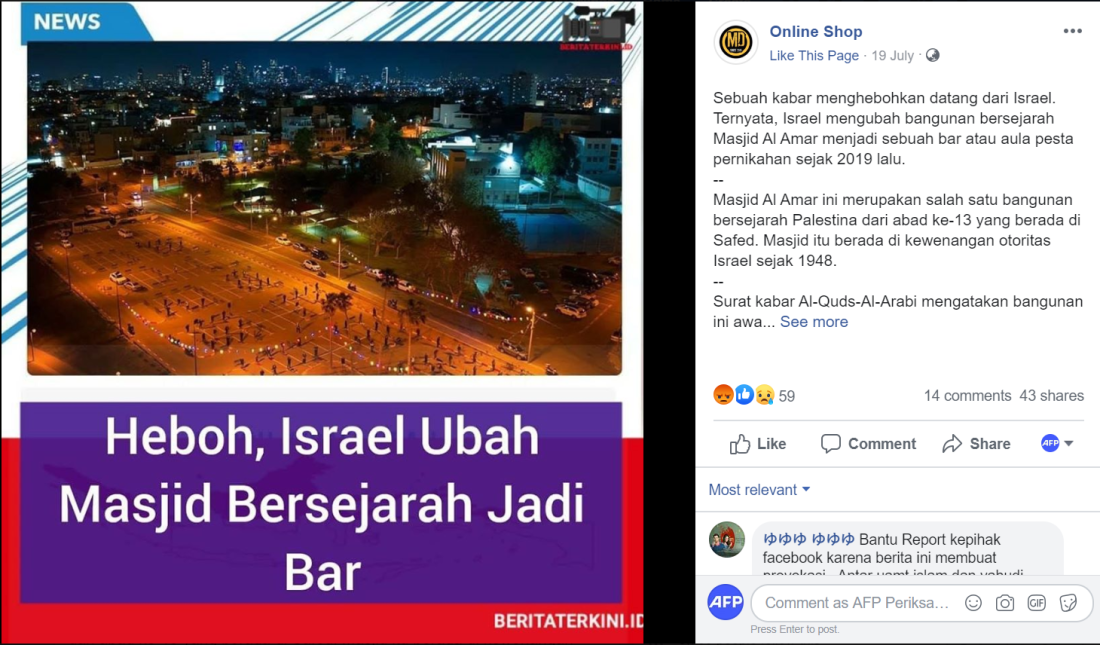
Task: Like the post with thumbs-up button
Action: [758, 444]
